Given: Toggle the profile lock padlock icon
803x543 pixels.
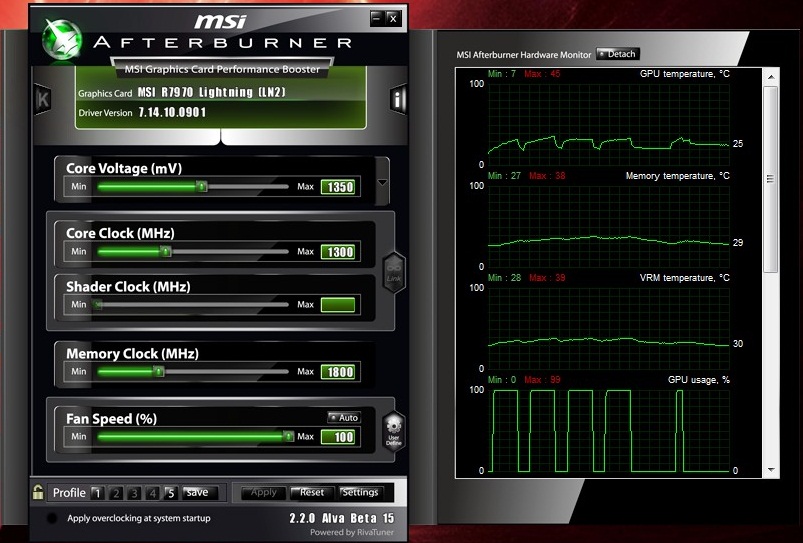Looking at the screenshot, I should pyautogui.click(x=38, y=492).
